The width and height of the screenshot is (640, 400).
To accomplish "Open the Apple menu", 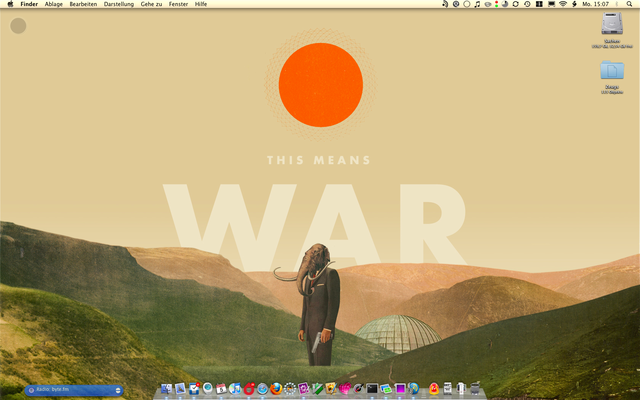I will [10, 4].
